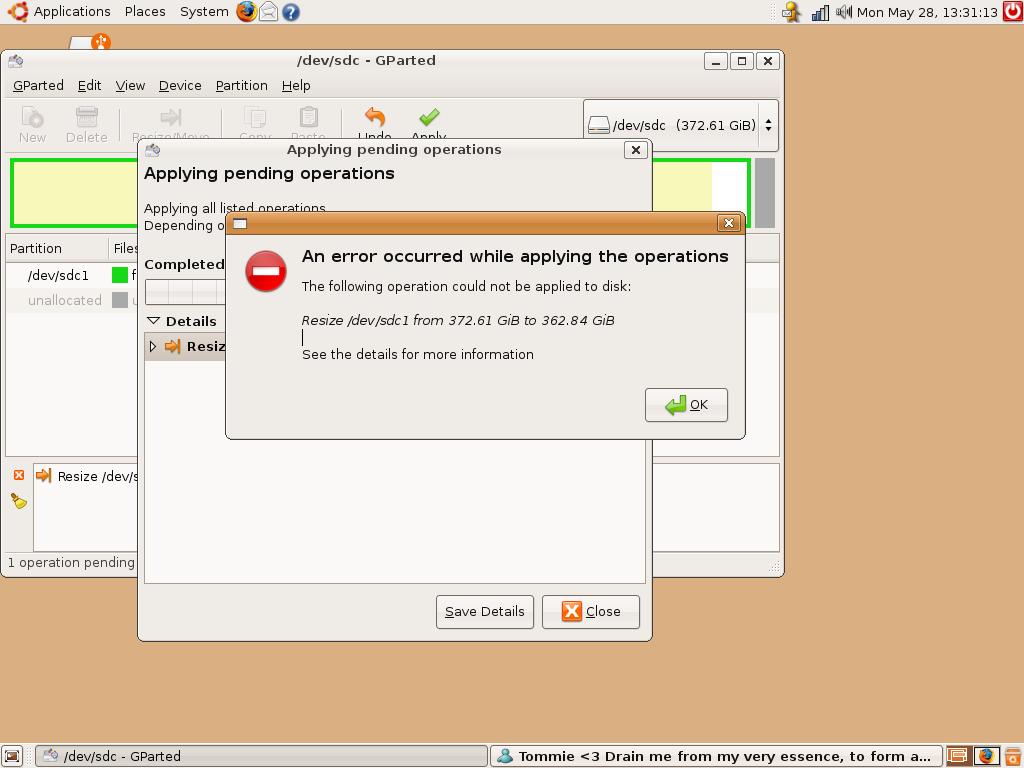Screen dimensions: 1024x768
Task: Open the GParted menu
Action: [x=39, y=86]
